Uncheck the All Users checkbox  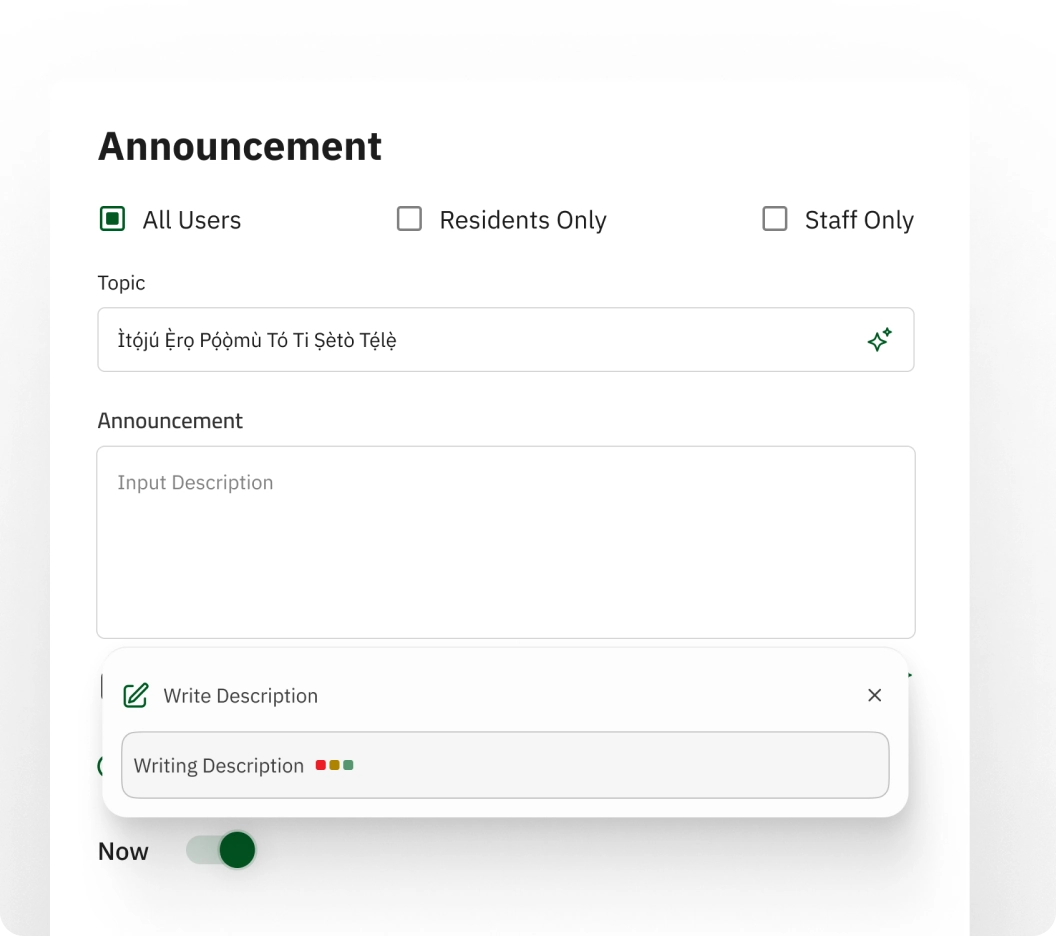[x=112, y=219]
